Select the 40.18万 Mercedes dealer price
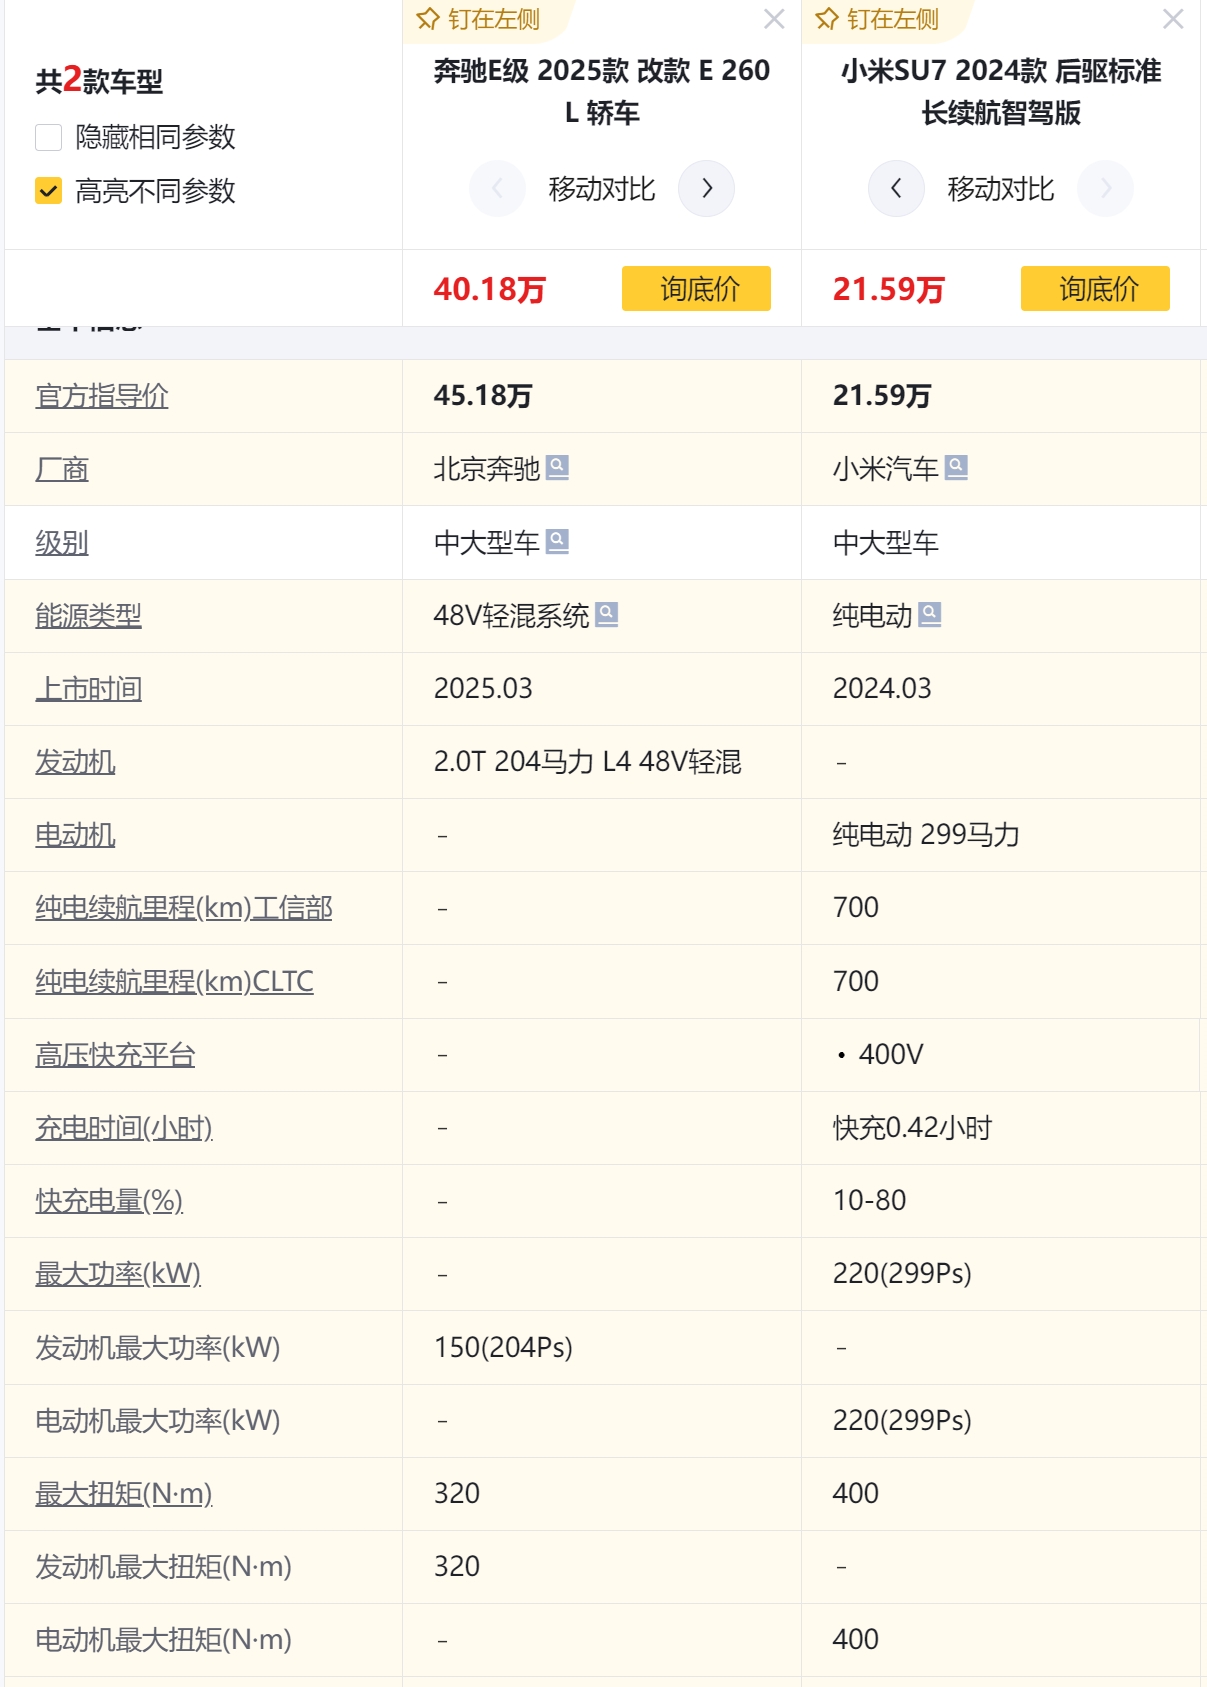 [x=490, y=290]
